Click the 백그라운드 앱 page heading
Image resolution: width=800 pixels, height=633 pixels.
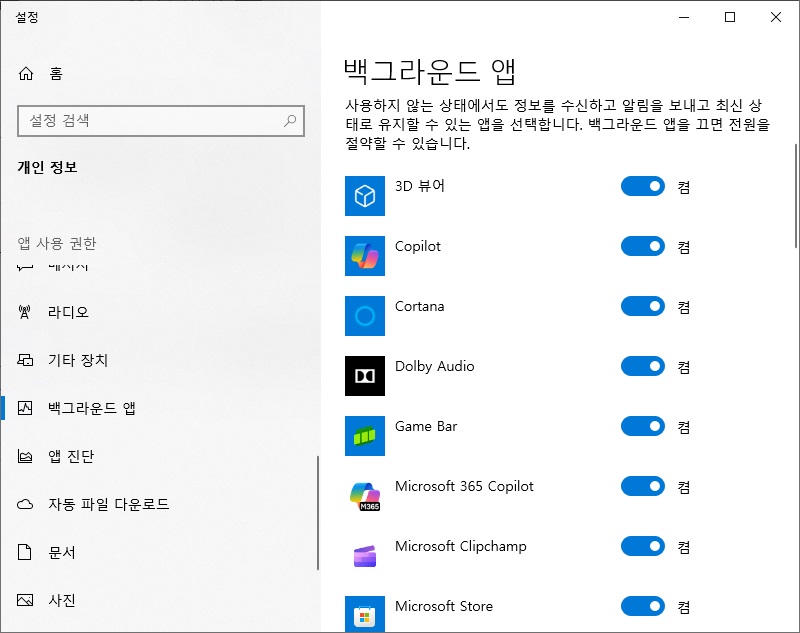coord(430,71)
